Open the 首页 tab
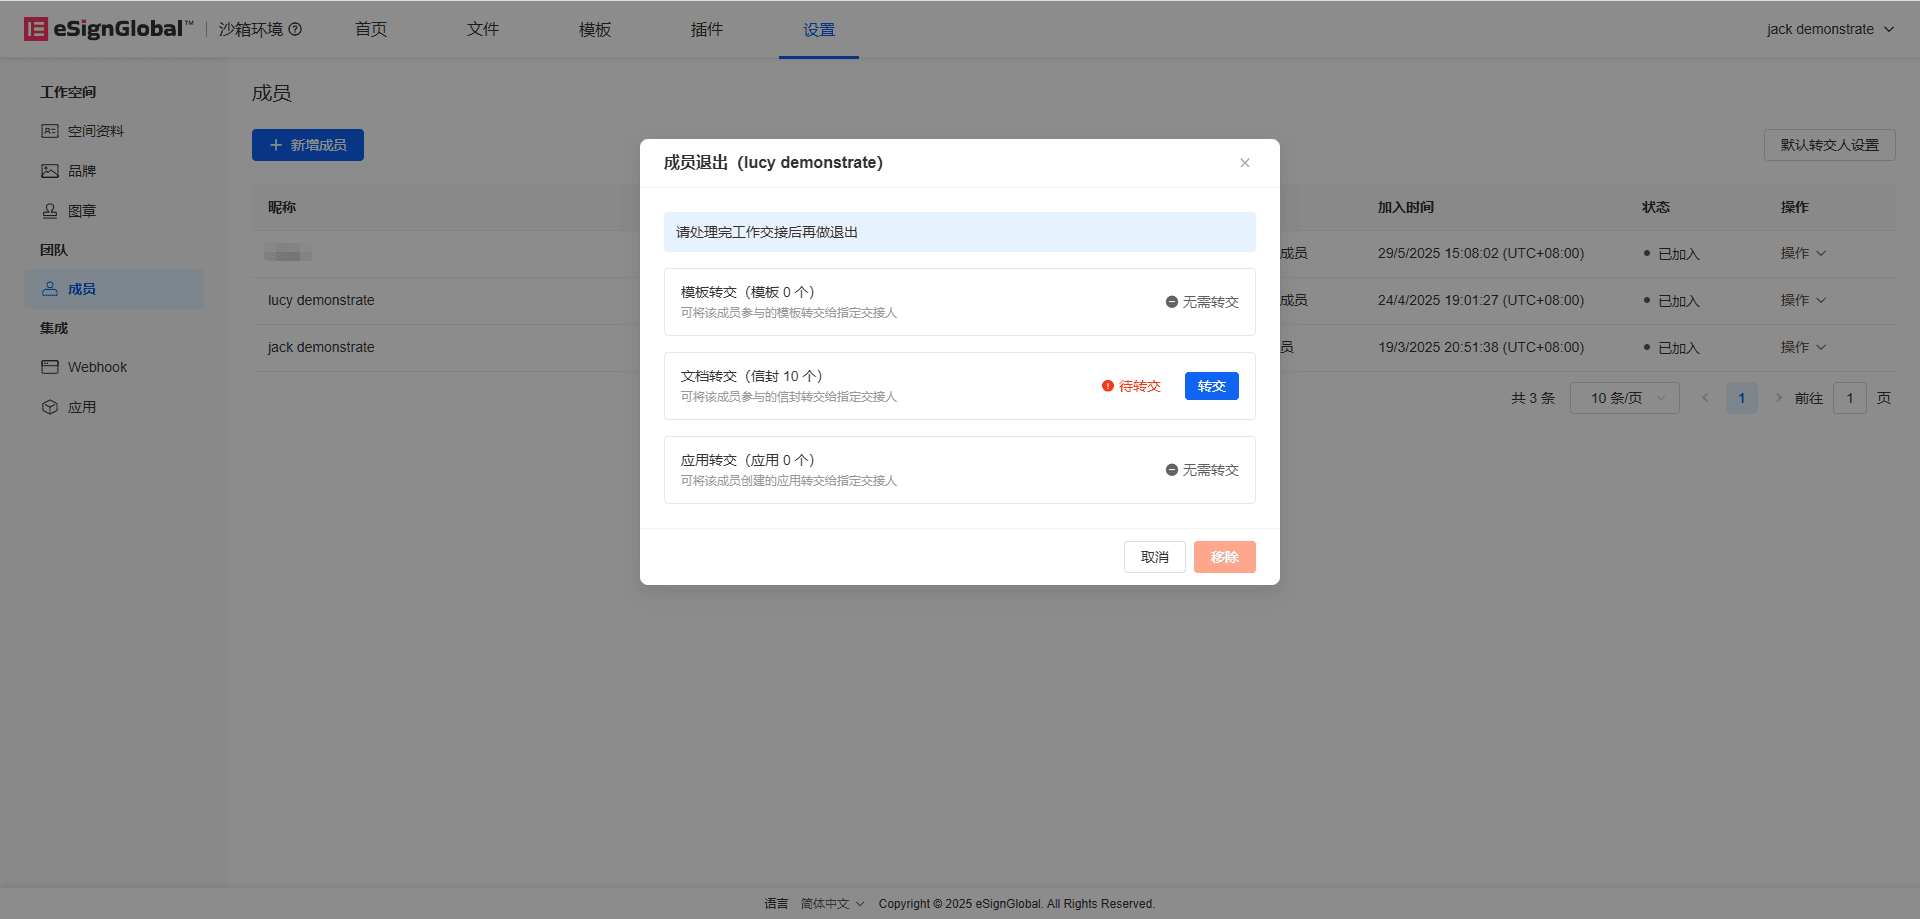The height and width of the screenshot is (919, 1920). coord(371,29)
